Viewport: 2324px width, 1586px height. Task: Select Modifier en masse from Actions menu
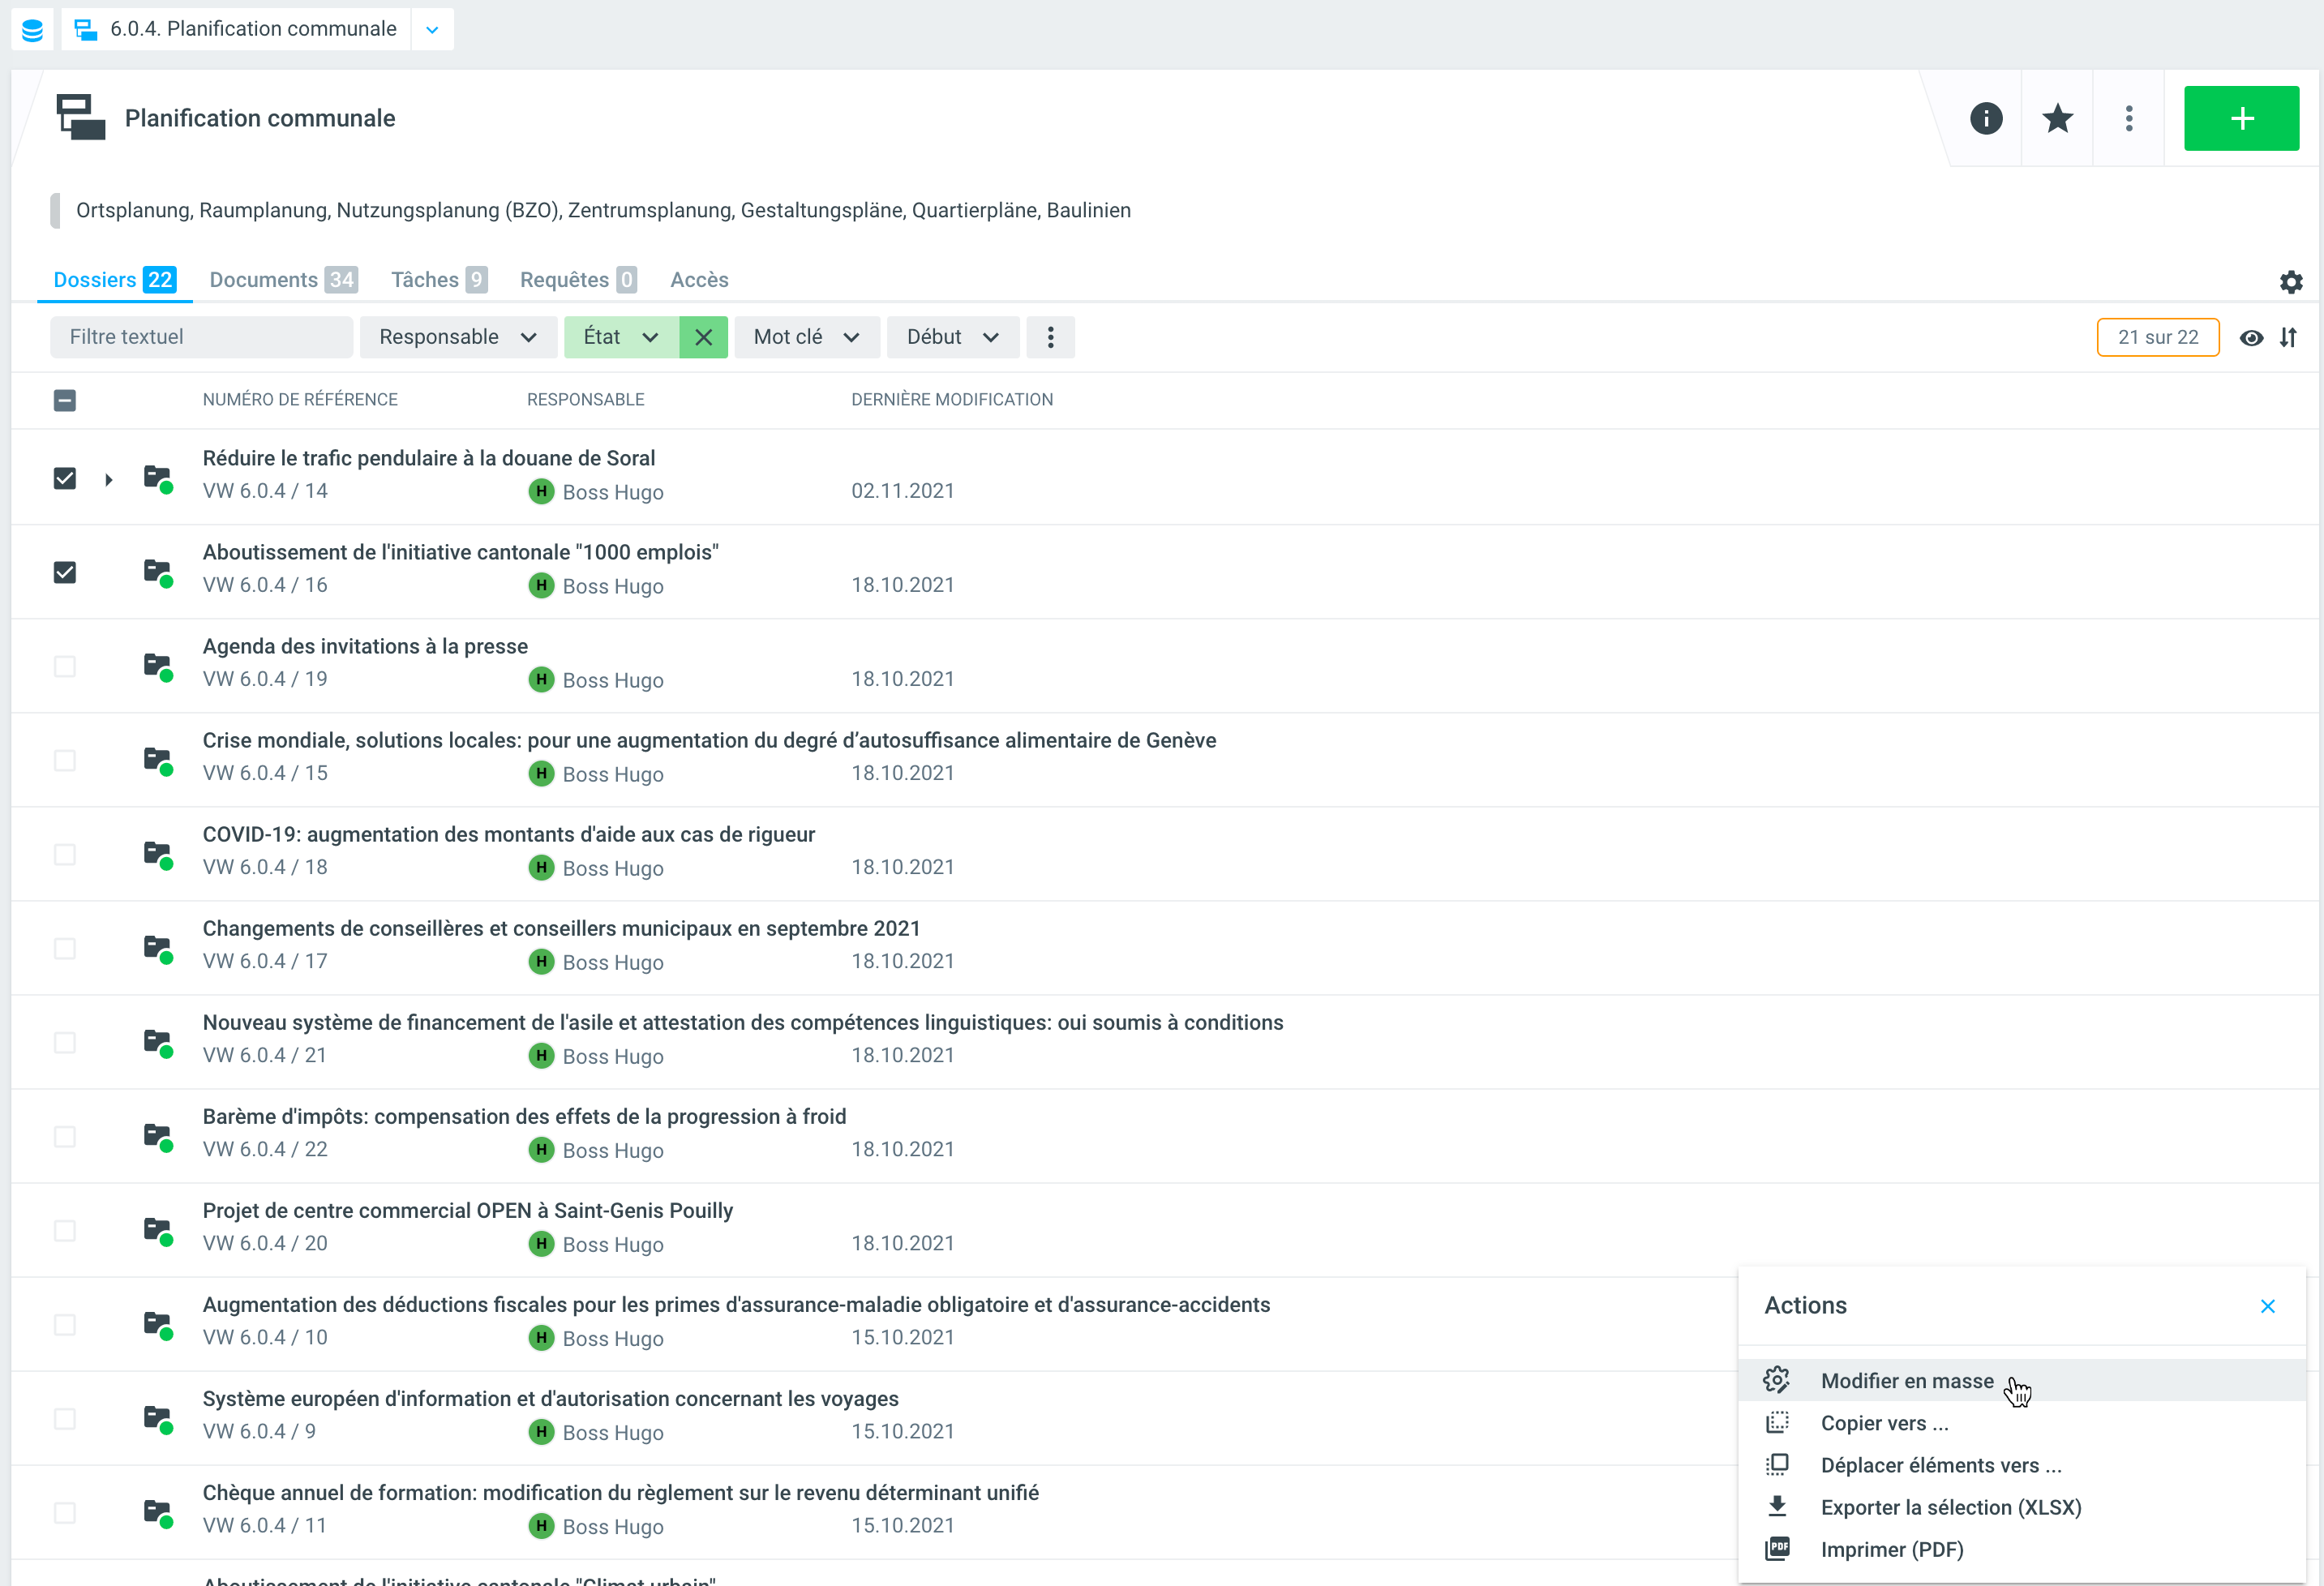click(x=1906, y=1380)
